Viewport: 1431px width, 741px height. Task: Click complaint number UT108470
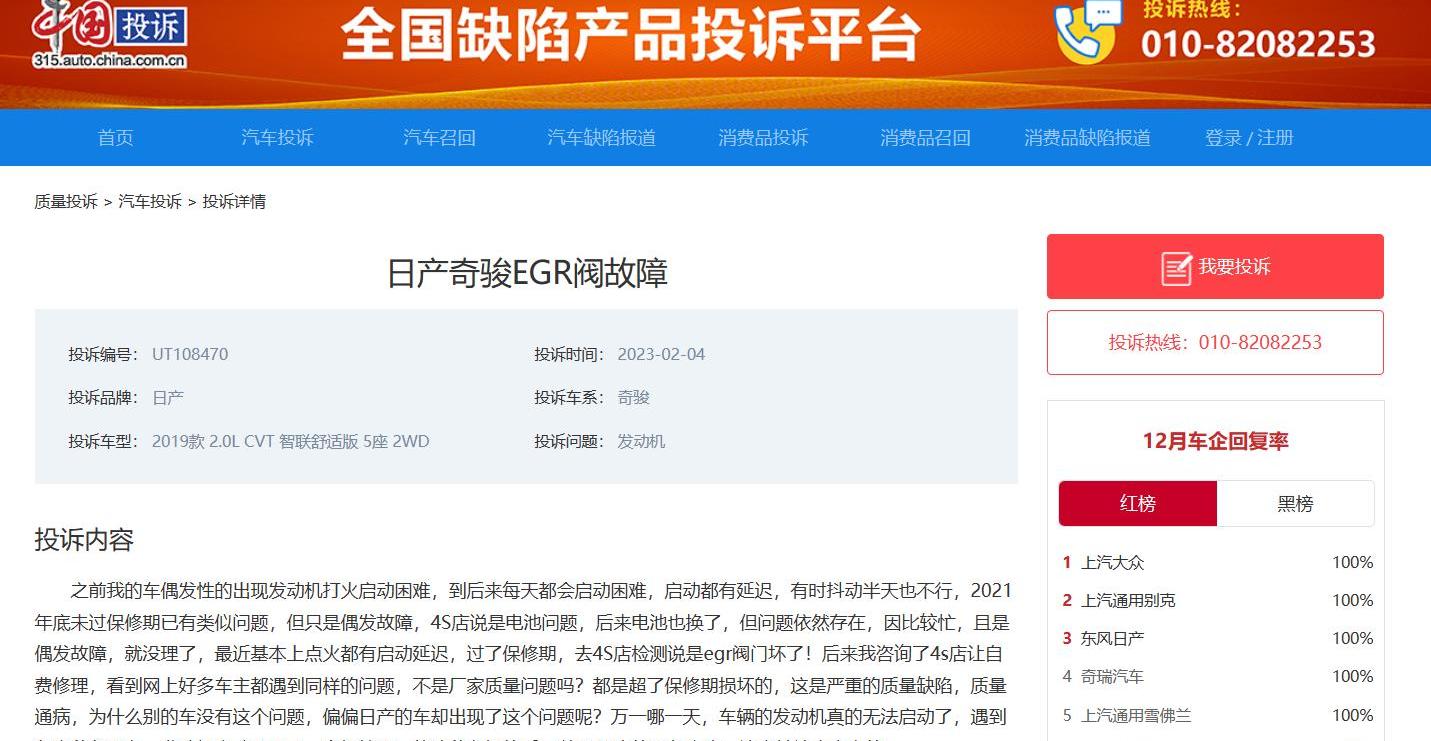tap(190, 354)
